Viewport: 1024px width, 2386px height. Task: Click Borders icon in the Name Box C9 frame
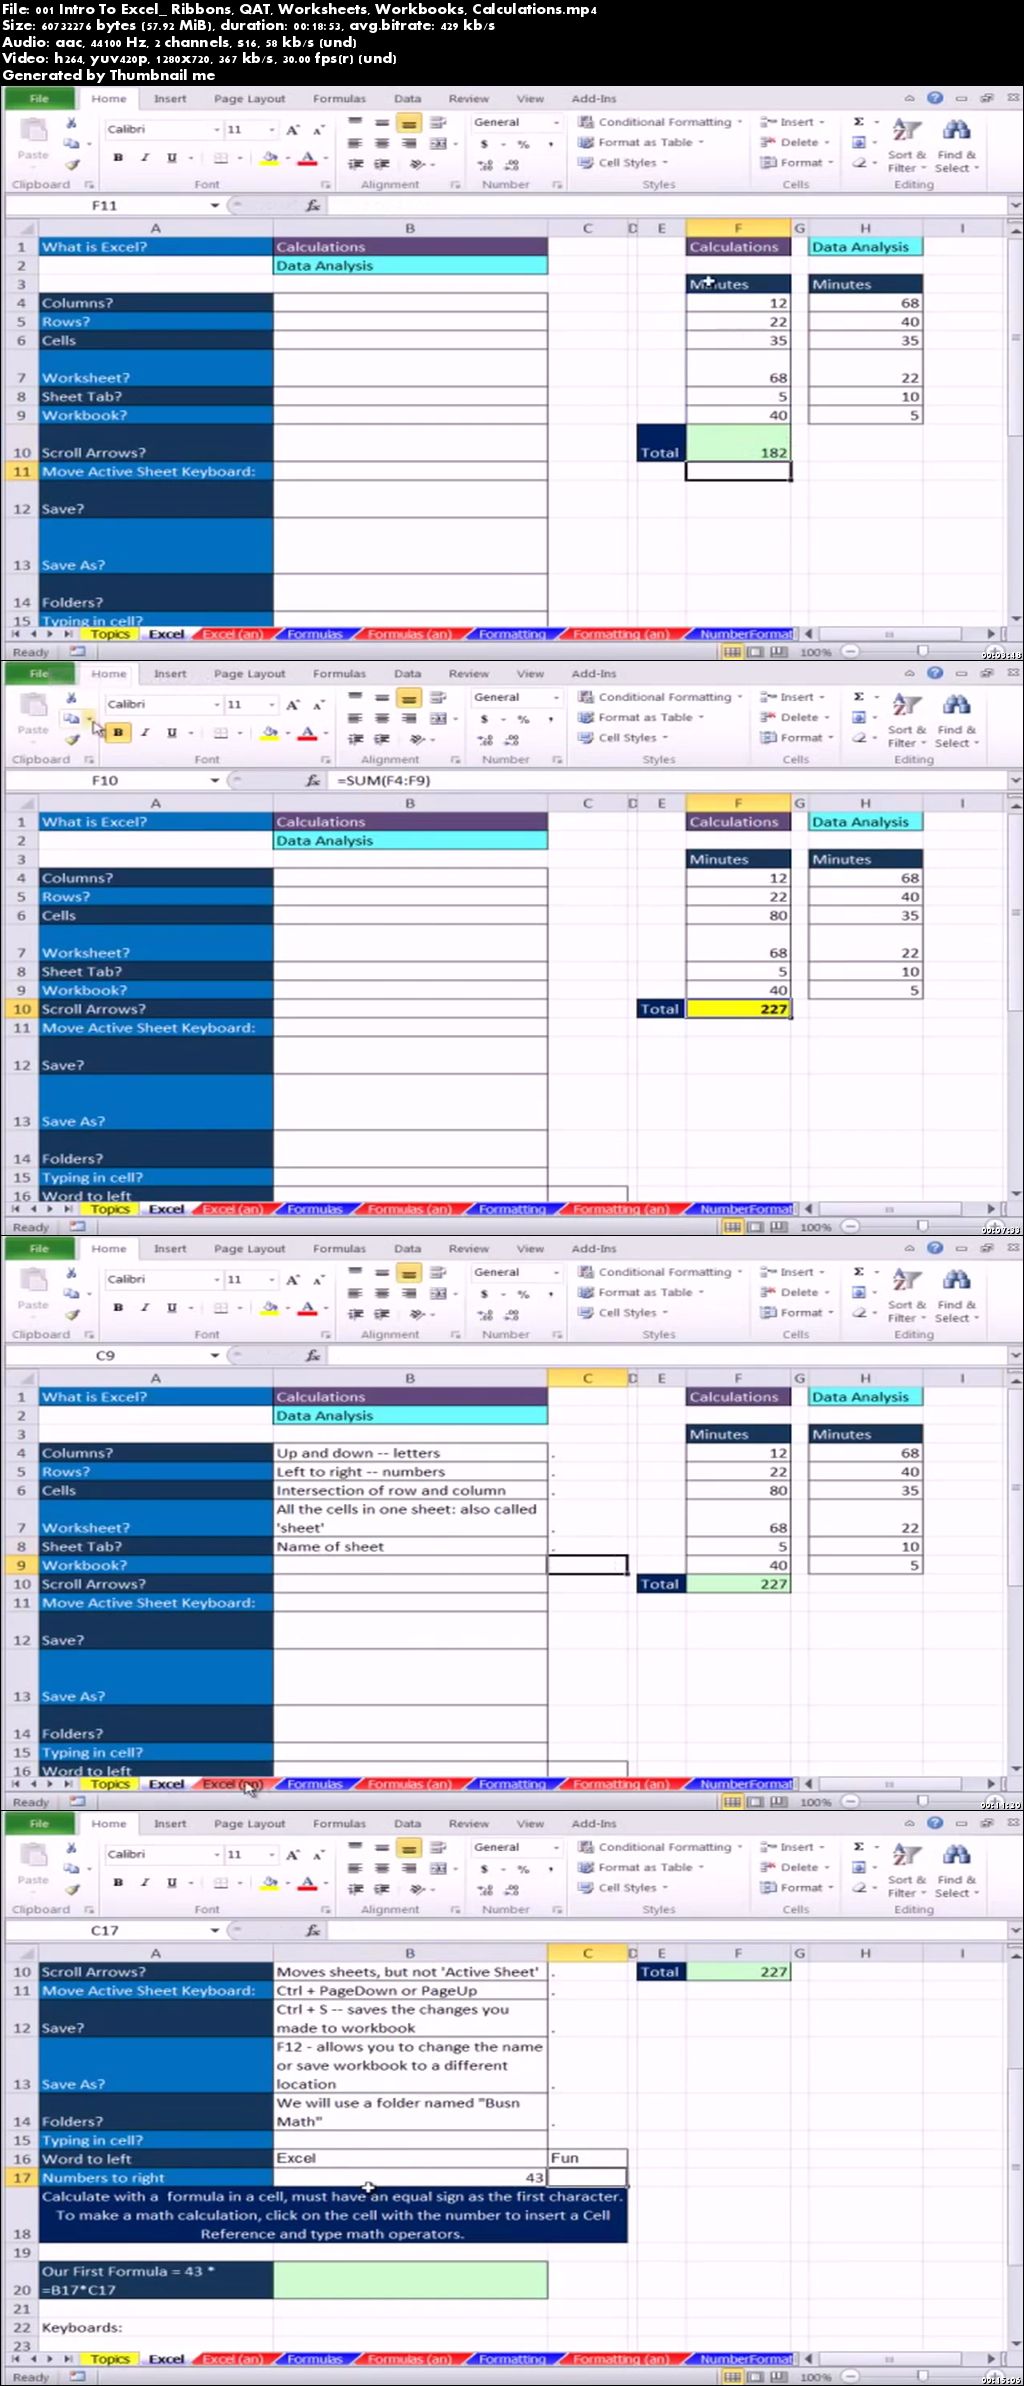221,1307
